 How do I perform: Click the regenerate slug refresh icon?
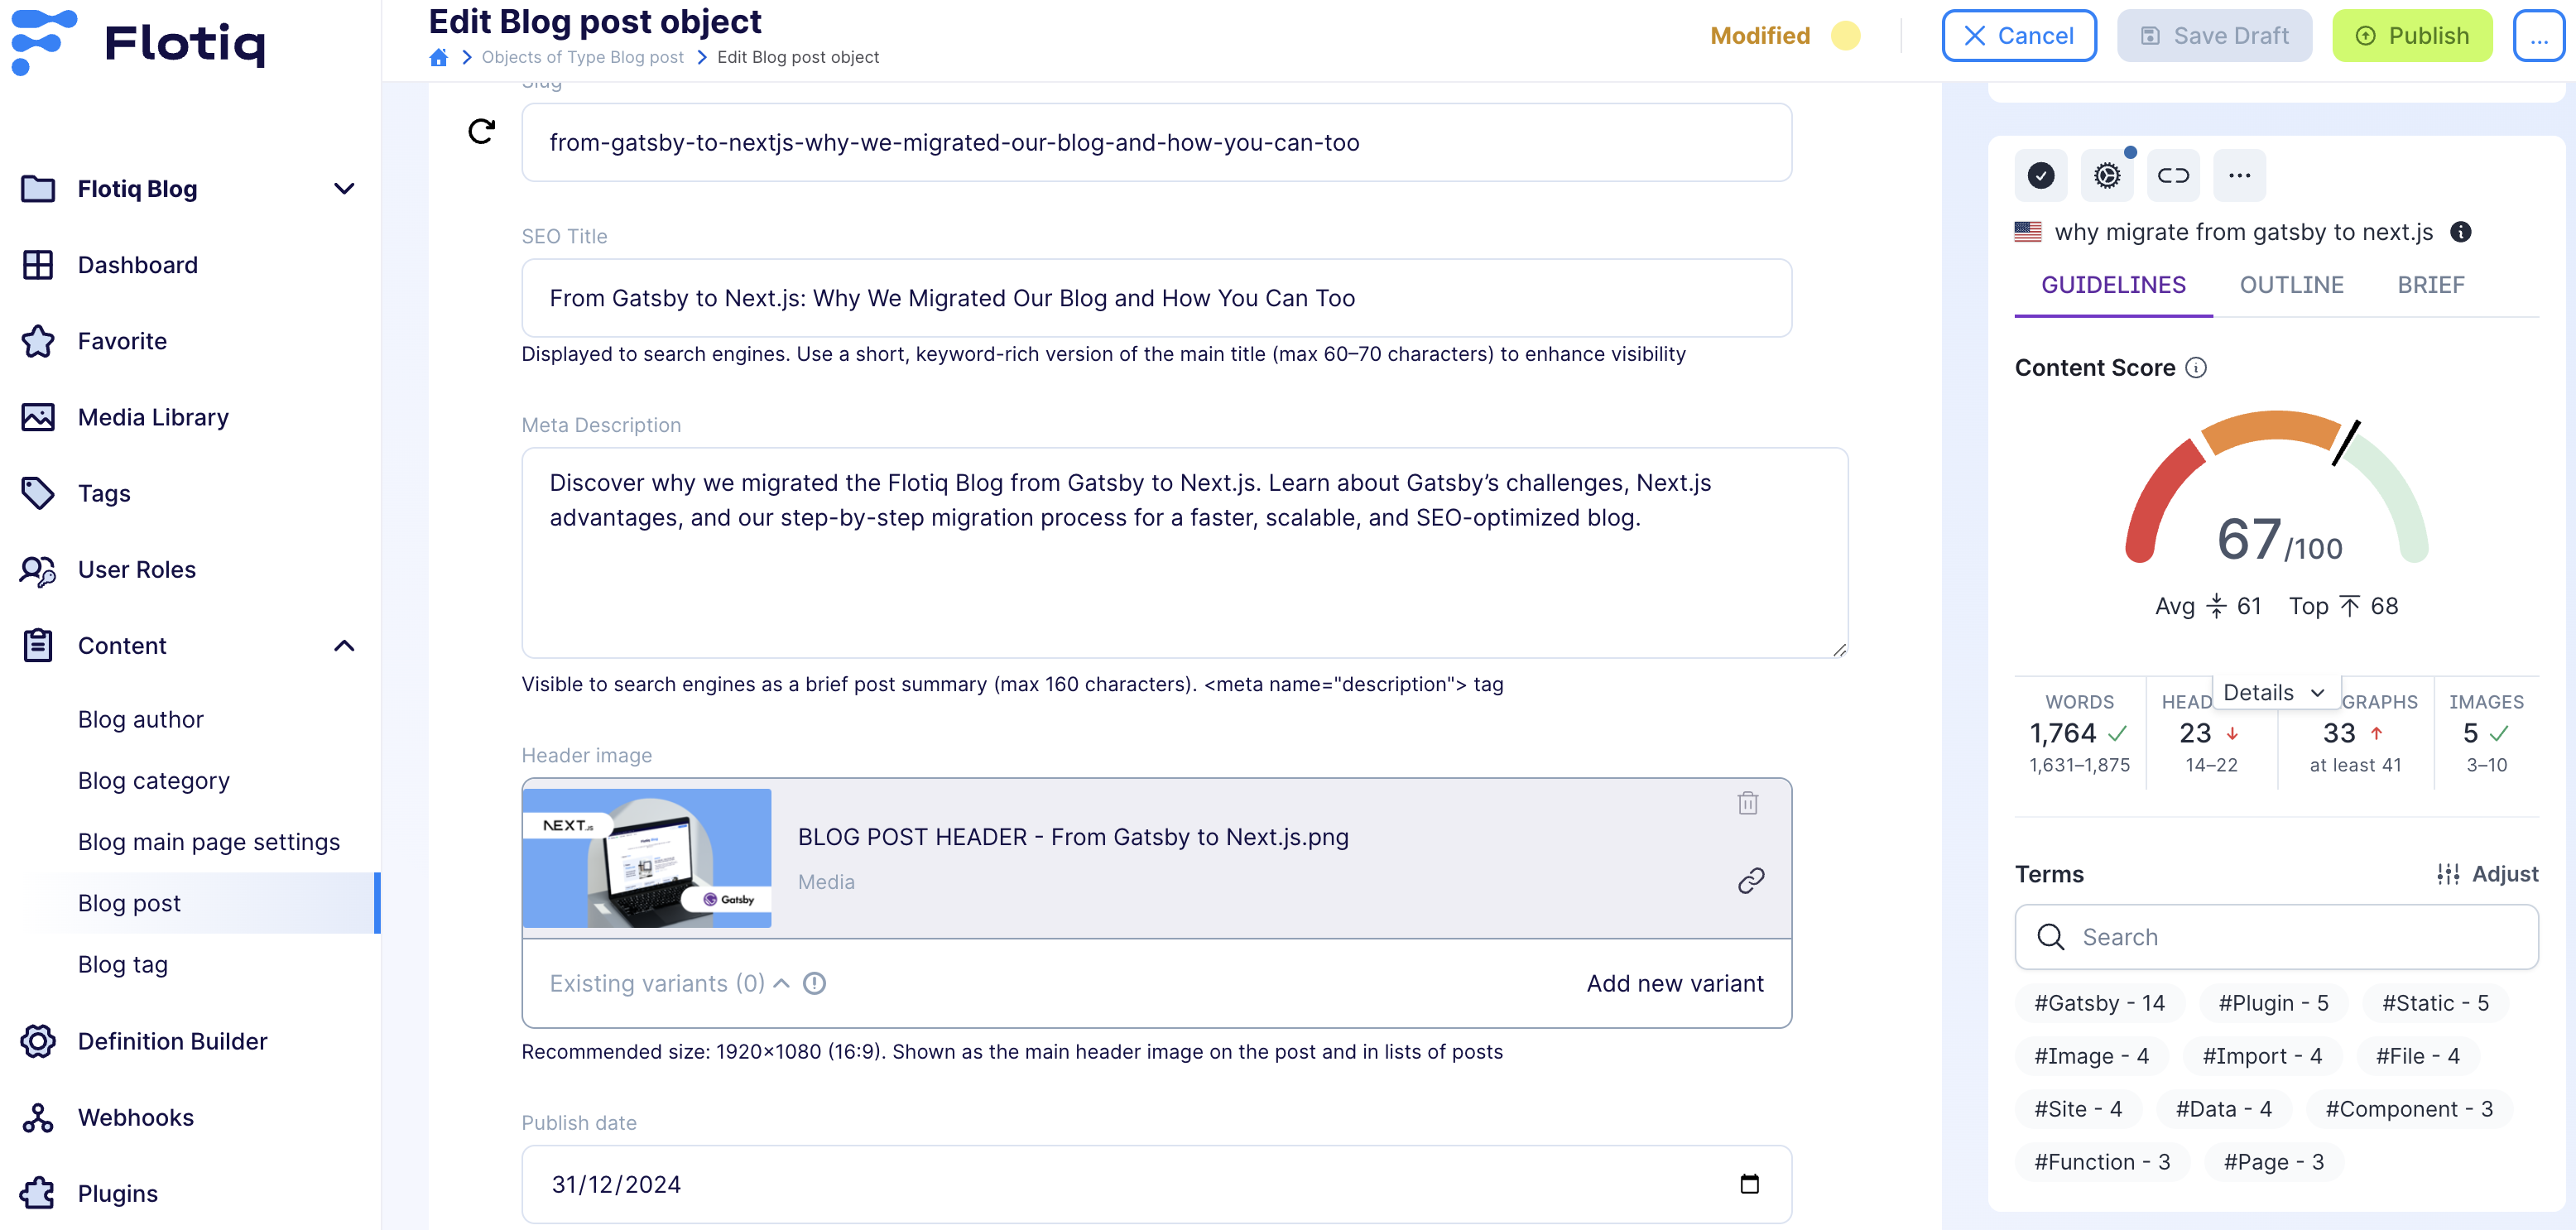[x=481, y=131]
